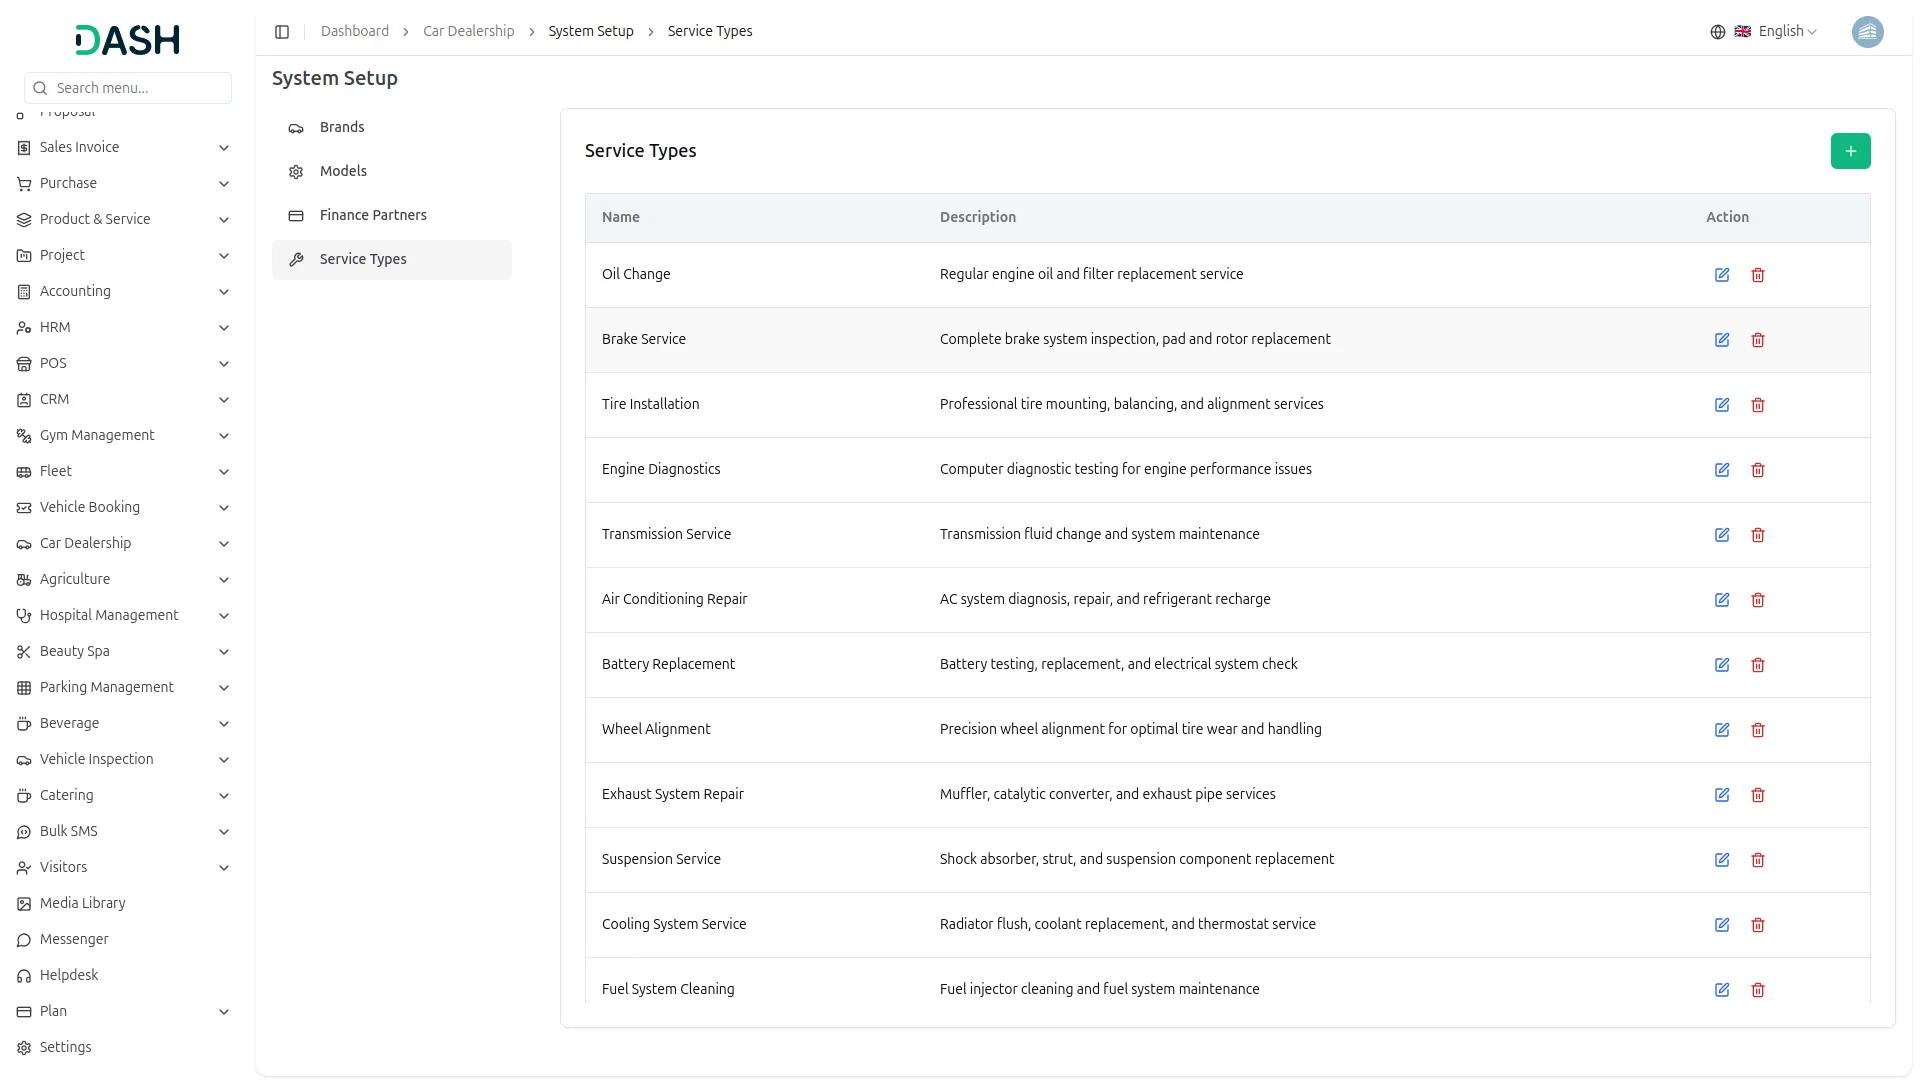
Task: Toggle the sidebar collapse icon
Action: pyautogui.click(x=282, y=32)
